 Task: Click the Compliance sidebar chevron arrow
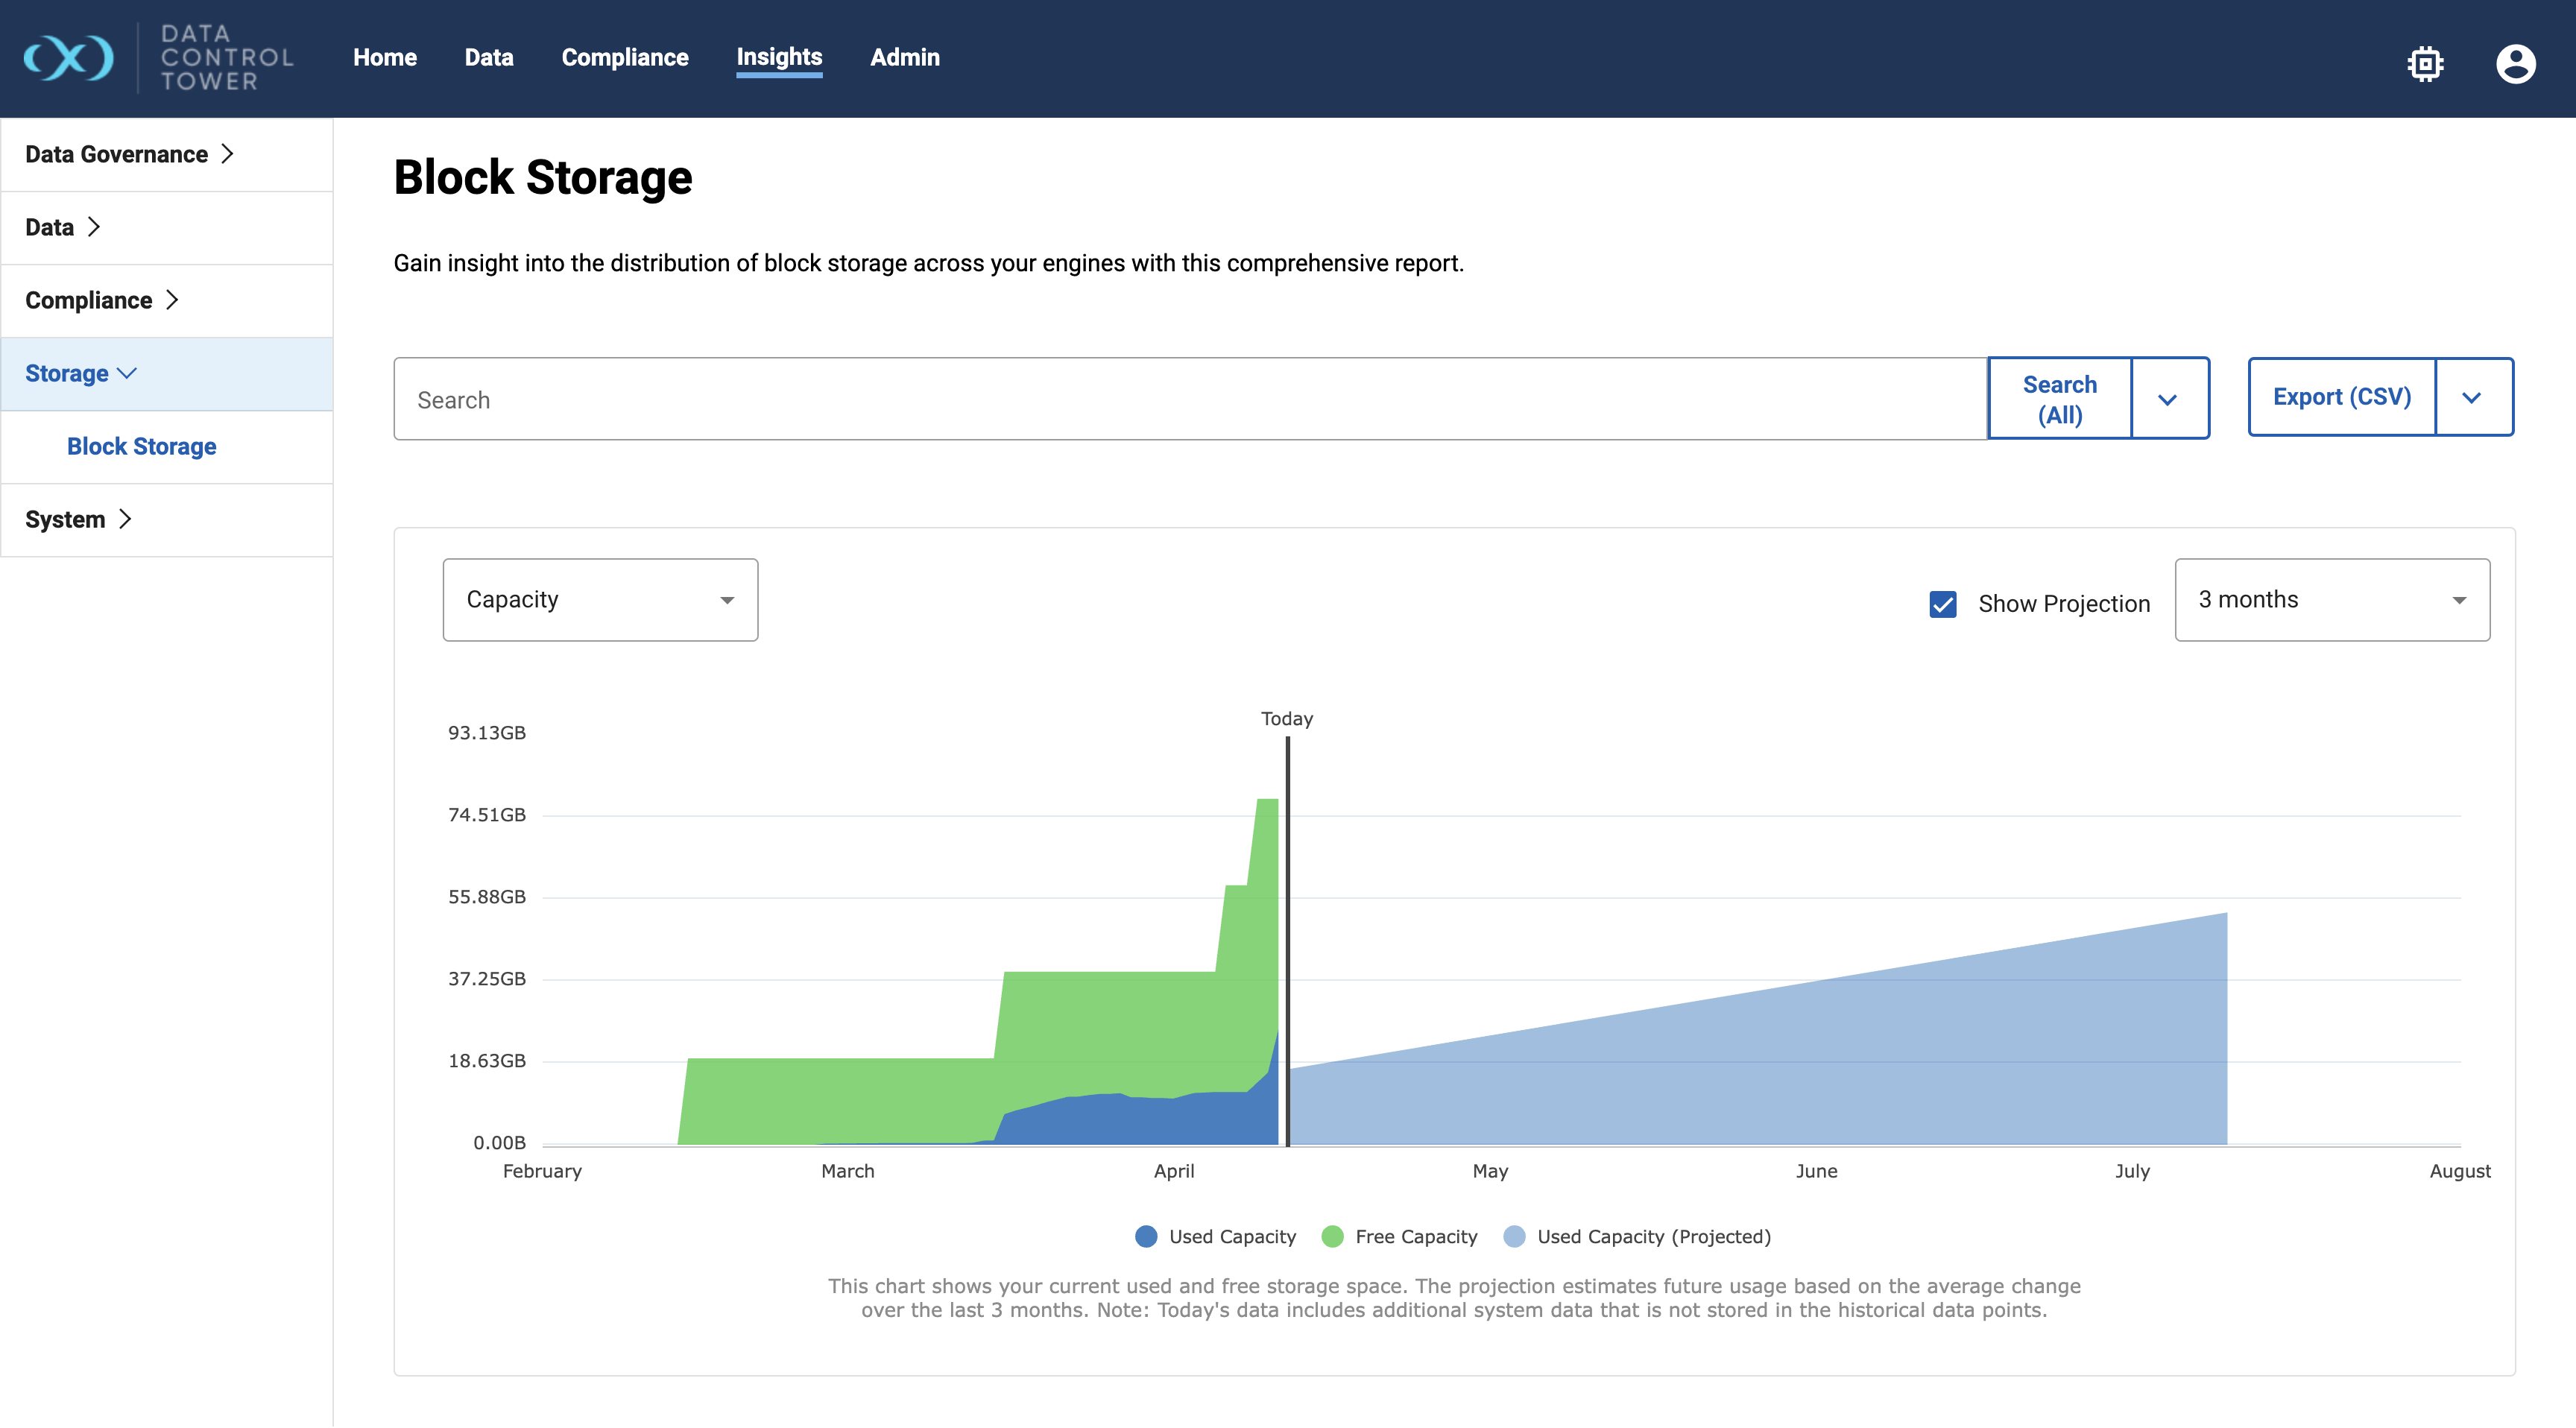pyautogui.click(x=172, y=300)
